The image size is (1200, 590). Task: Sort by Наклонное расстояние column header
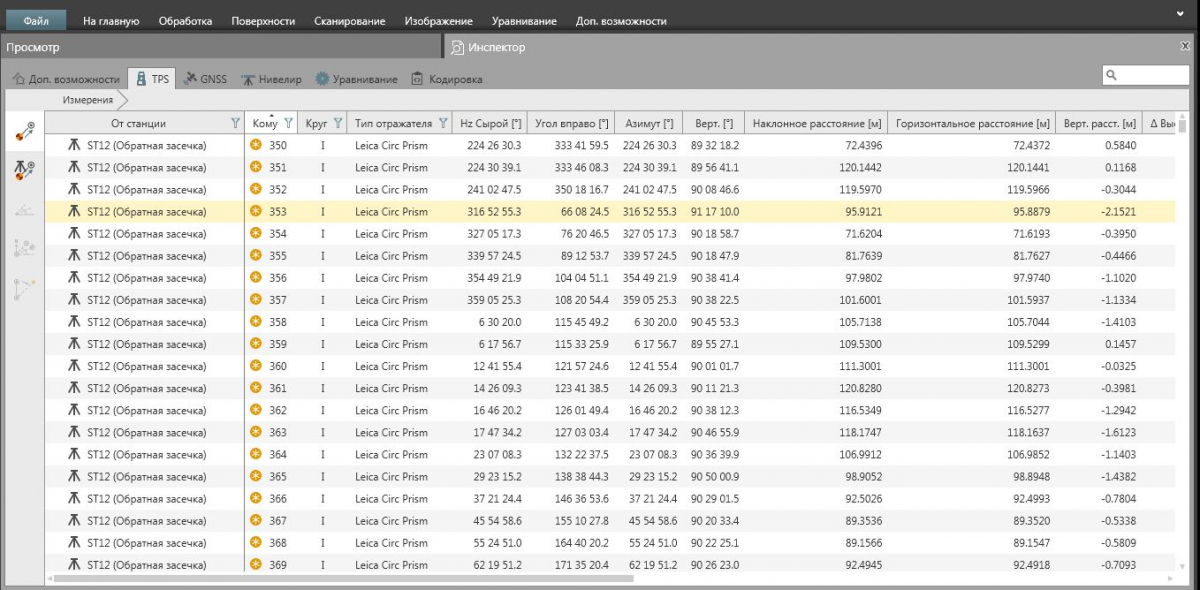816,123
